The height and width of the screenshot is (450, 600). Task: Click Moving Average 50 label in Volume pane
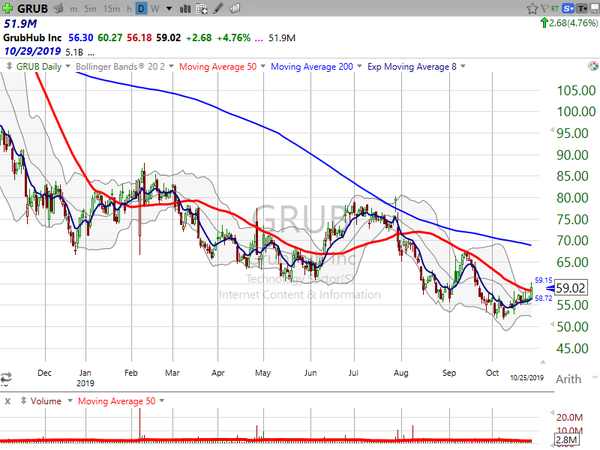pyautogui.click(x=117, y=401)
